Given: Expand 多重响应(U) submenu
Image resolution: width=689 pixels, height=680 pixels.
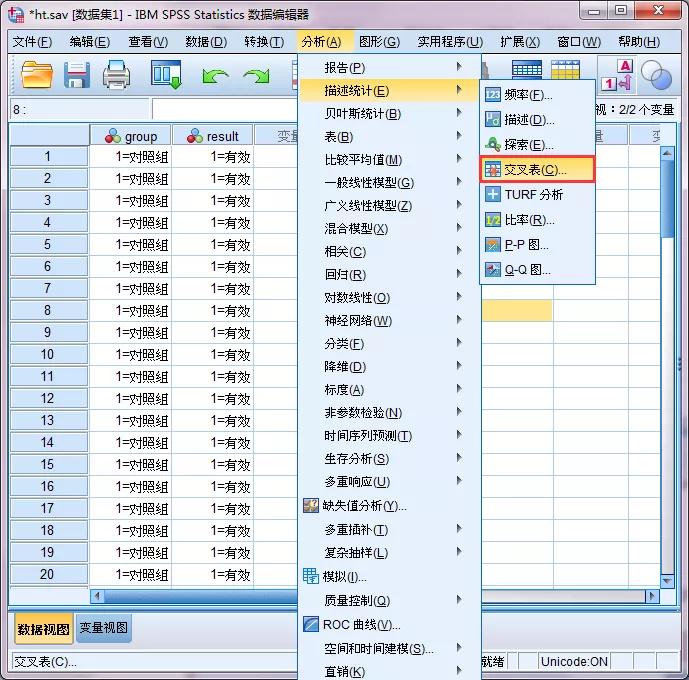Looking at the screenshot, I should (x=389, y=482).
